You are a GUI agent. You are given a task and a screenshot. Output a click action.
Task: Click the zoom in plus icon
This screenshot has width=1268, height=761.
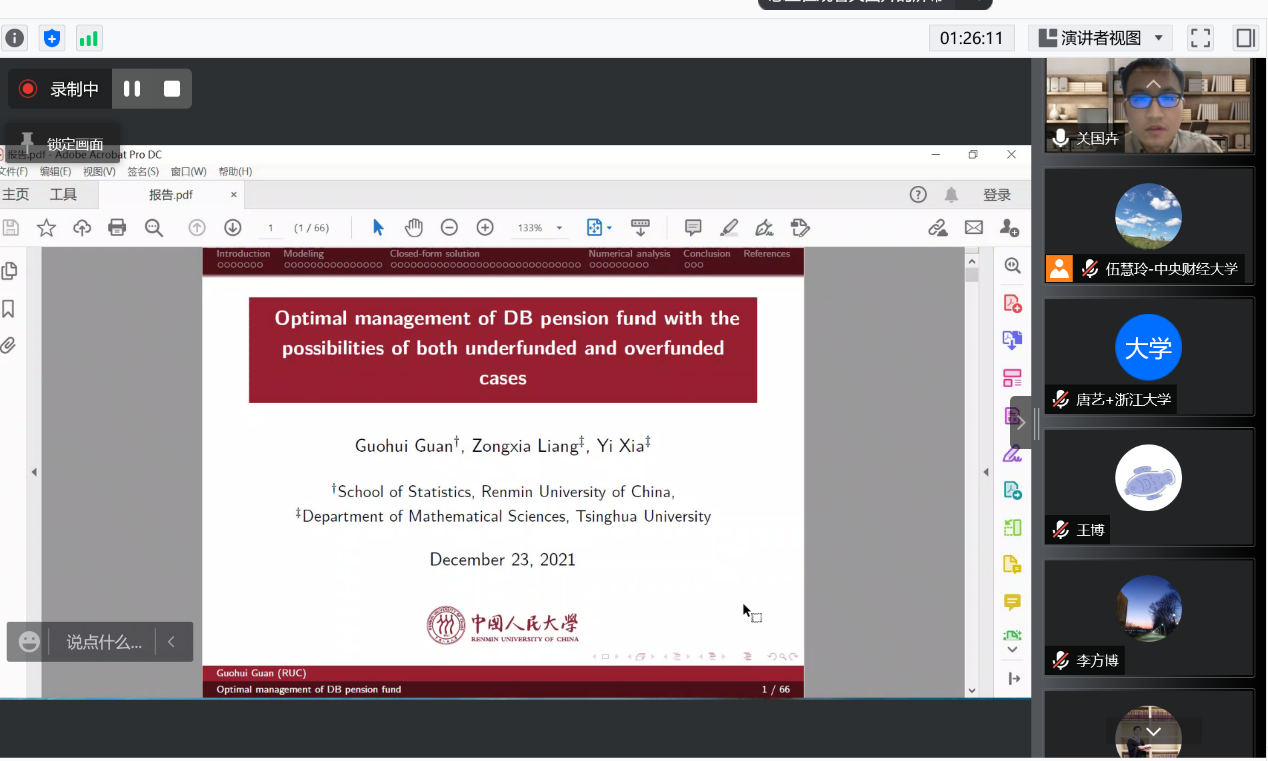485,228
